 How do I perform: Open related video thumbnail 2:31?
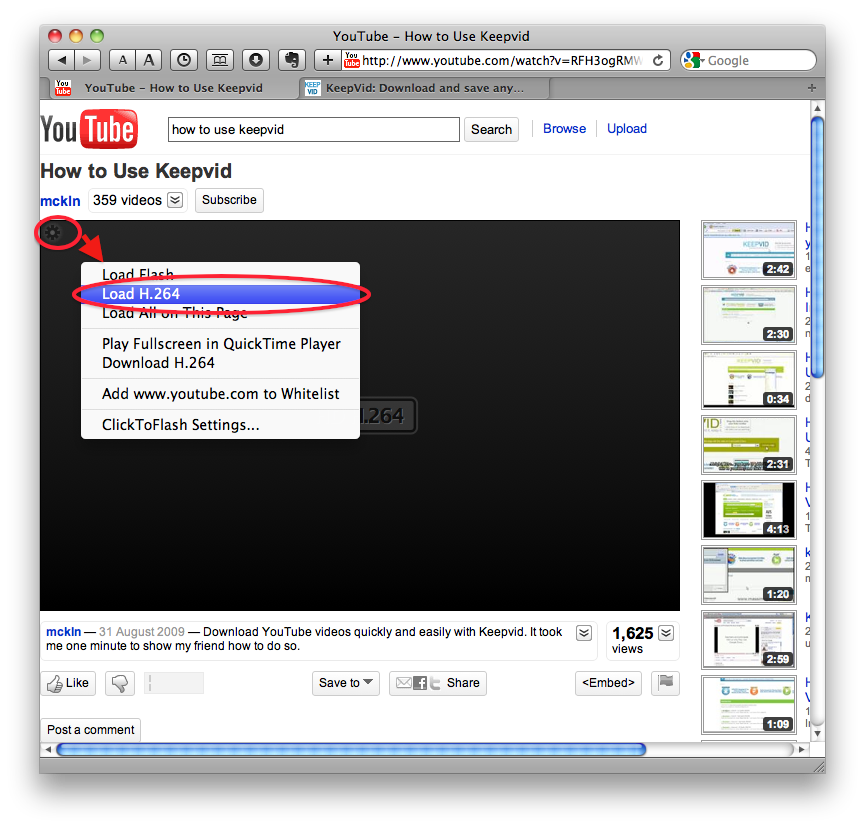point(749,445)
